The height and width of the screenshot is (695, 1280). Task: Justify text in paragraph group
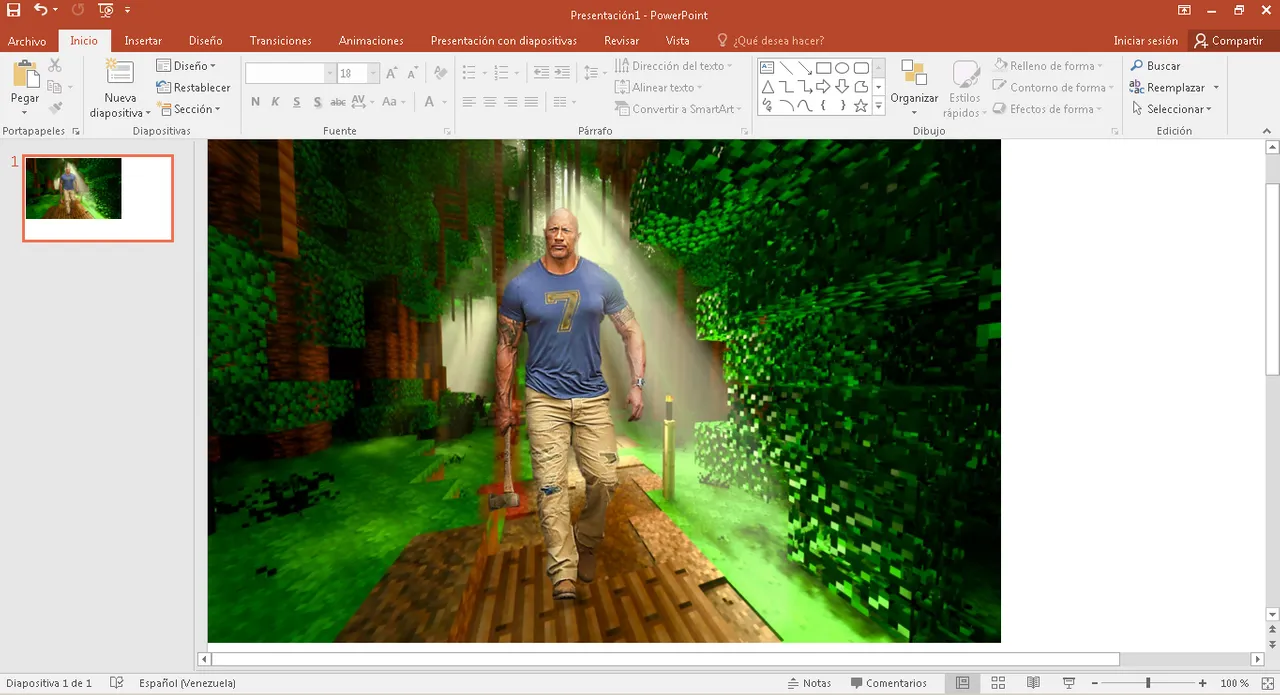531,102
